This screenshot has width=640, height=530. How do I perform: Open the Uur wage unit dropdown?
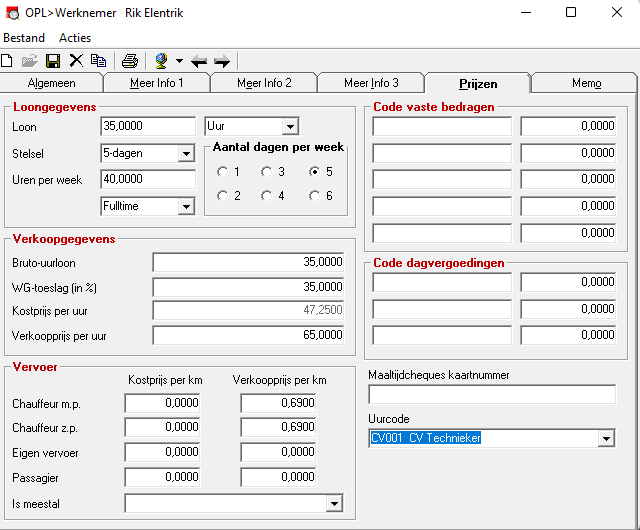[290, 127]
